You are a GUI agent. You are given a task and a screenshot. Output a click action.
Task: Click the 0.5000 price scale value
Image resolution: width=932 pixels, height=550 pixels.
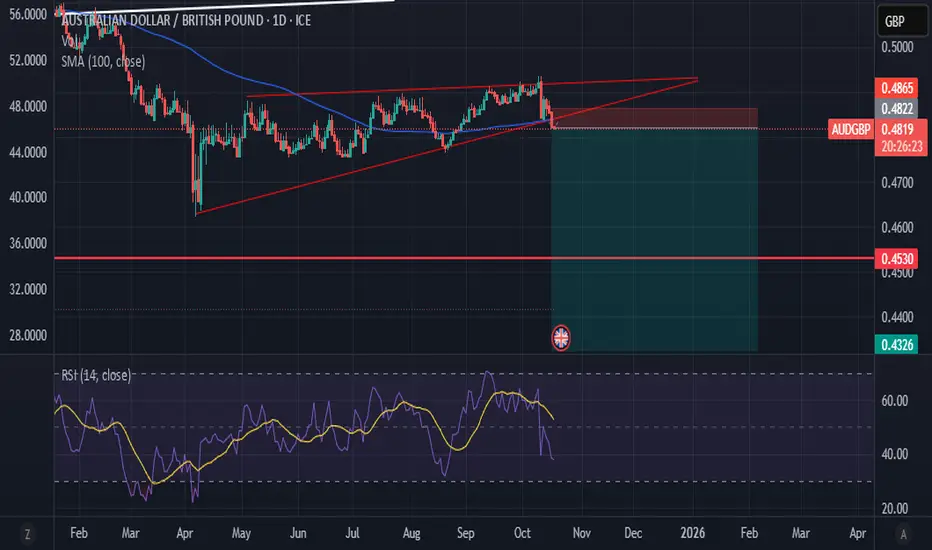tap(897, 47)
